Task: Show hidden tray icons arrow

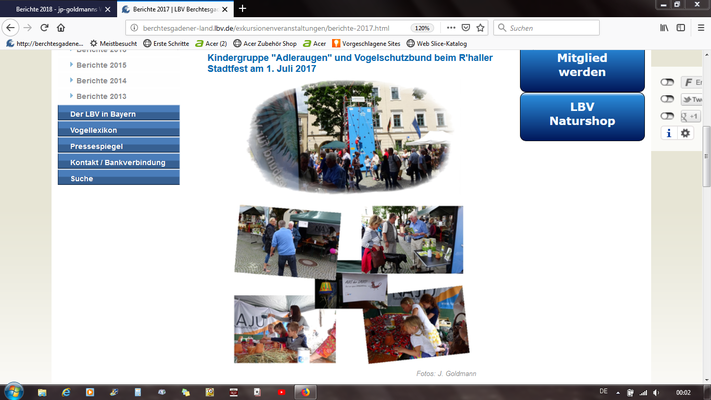Action: [618, 393]
